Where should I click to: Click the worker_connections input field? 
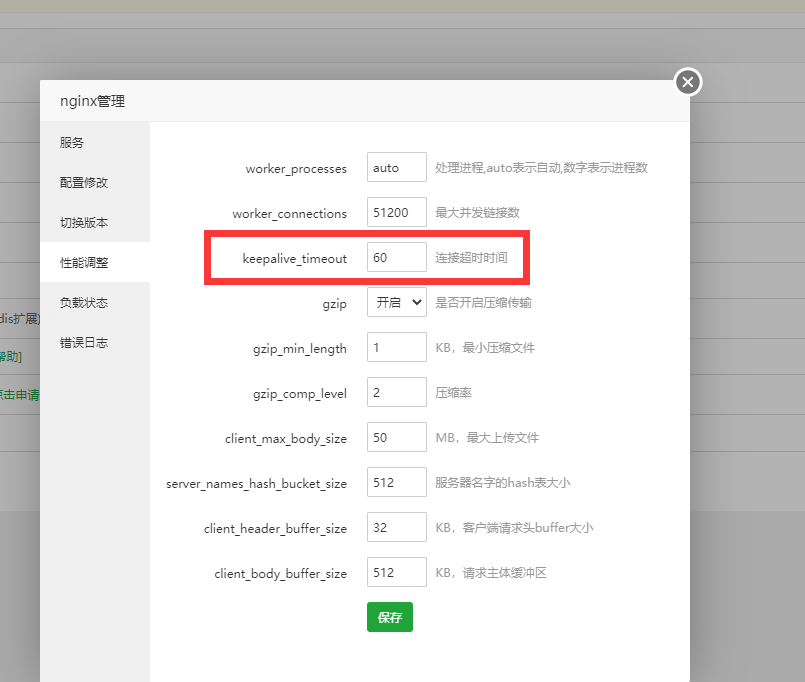click(397, 212)
